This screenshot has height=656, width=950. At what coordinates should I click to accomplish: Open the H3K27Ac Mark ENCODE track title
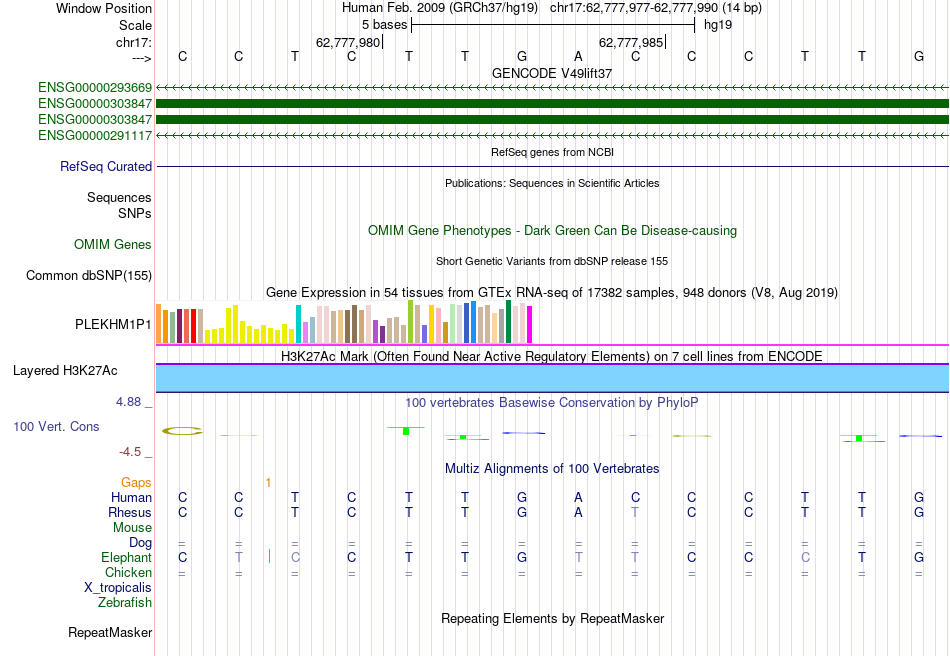[x=552, y=356]
